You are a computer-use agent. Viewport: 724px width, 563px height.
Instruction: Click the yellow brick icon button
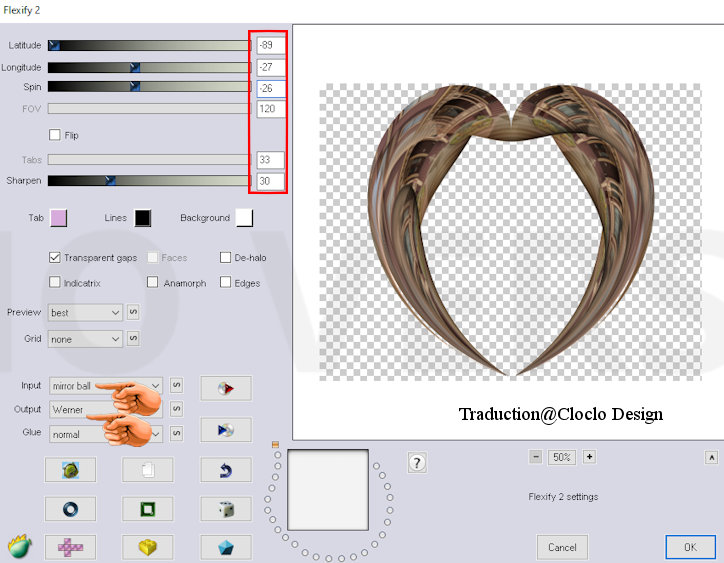pyautogui.click(x=147, y=547)
